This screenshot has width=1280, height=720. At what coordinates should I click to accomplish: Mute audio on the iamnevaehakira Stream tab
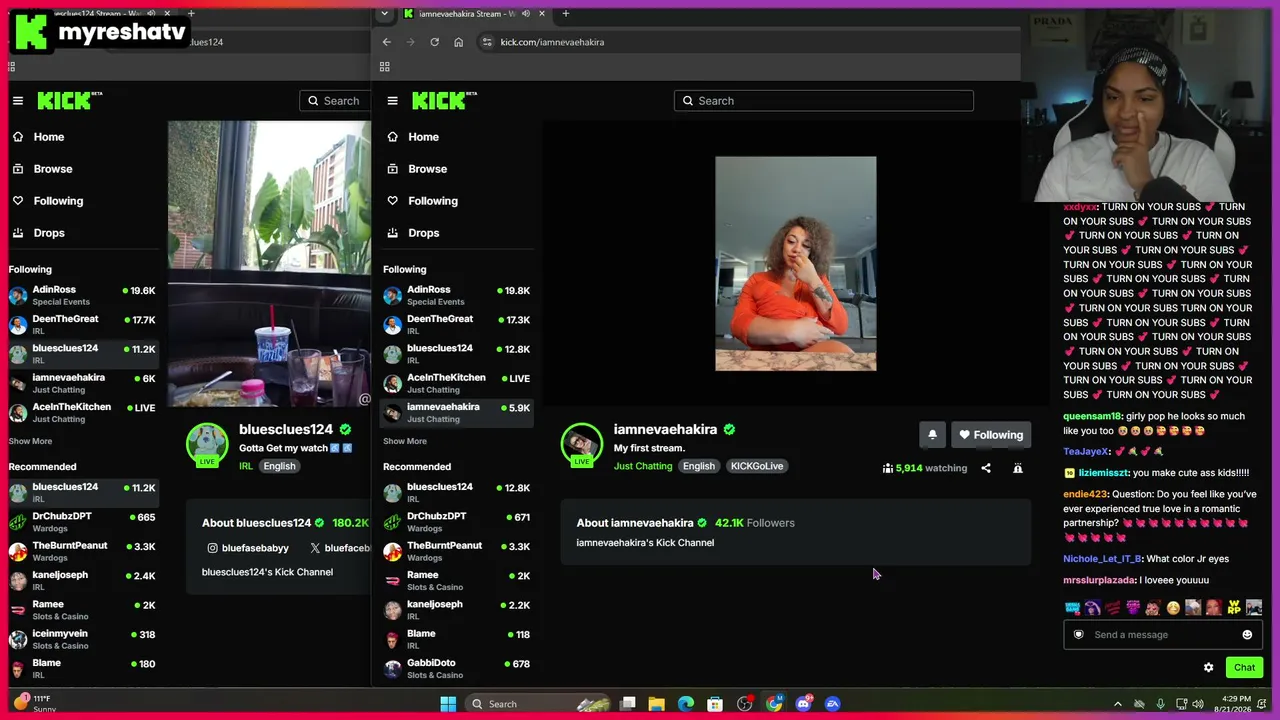[525, 14]
